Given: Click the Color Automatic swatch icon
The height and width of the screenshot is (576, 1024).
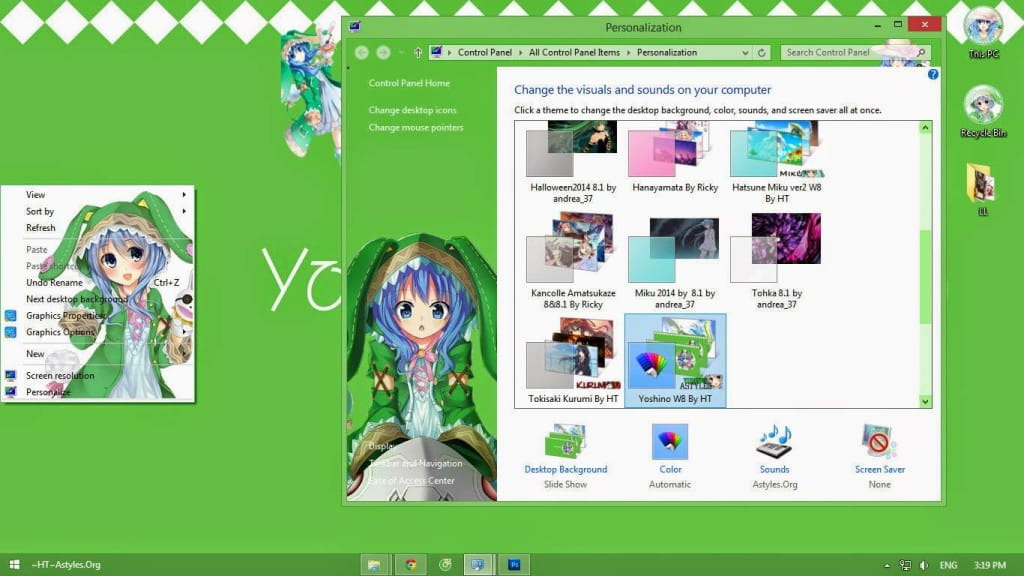Looking at the screenshot, I should (669, 442).
